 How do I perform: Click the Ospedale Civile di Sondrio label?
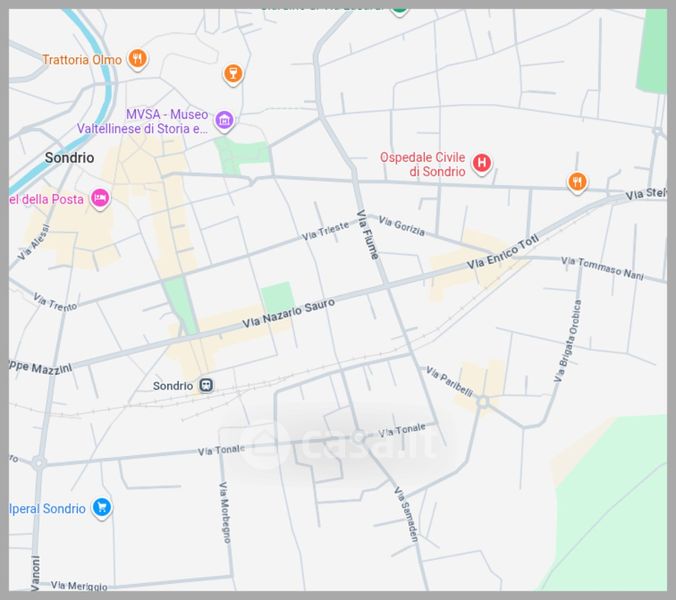tap(422, 164)
